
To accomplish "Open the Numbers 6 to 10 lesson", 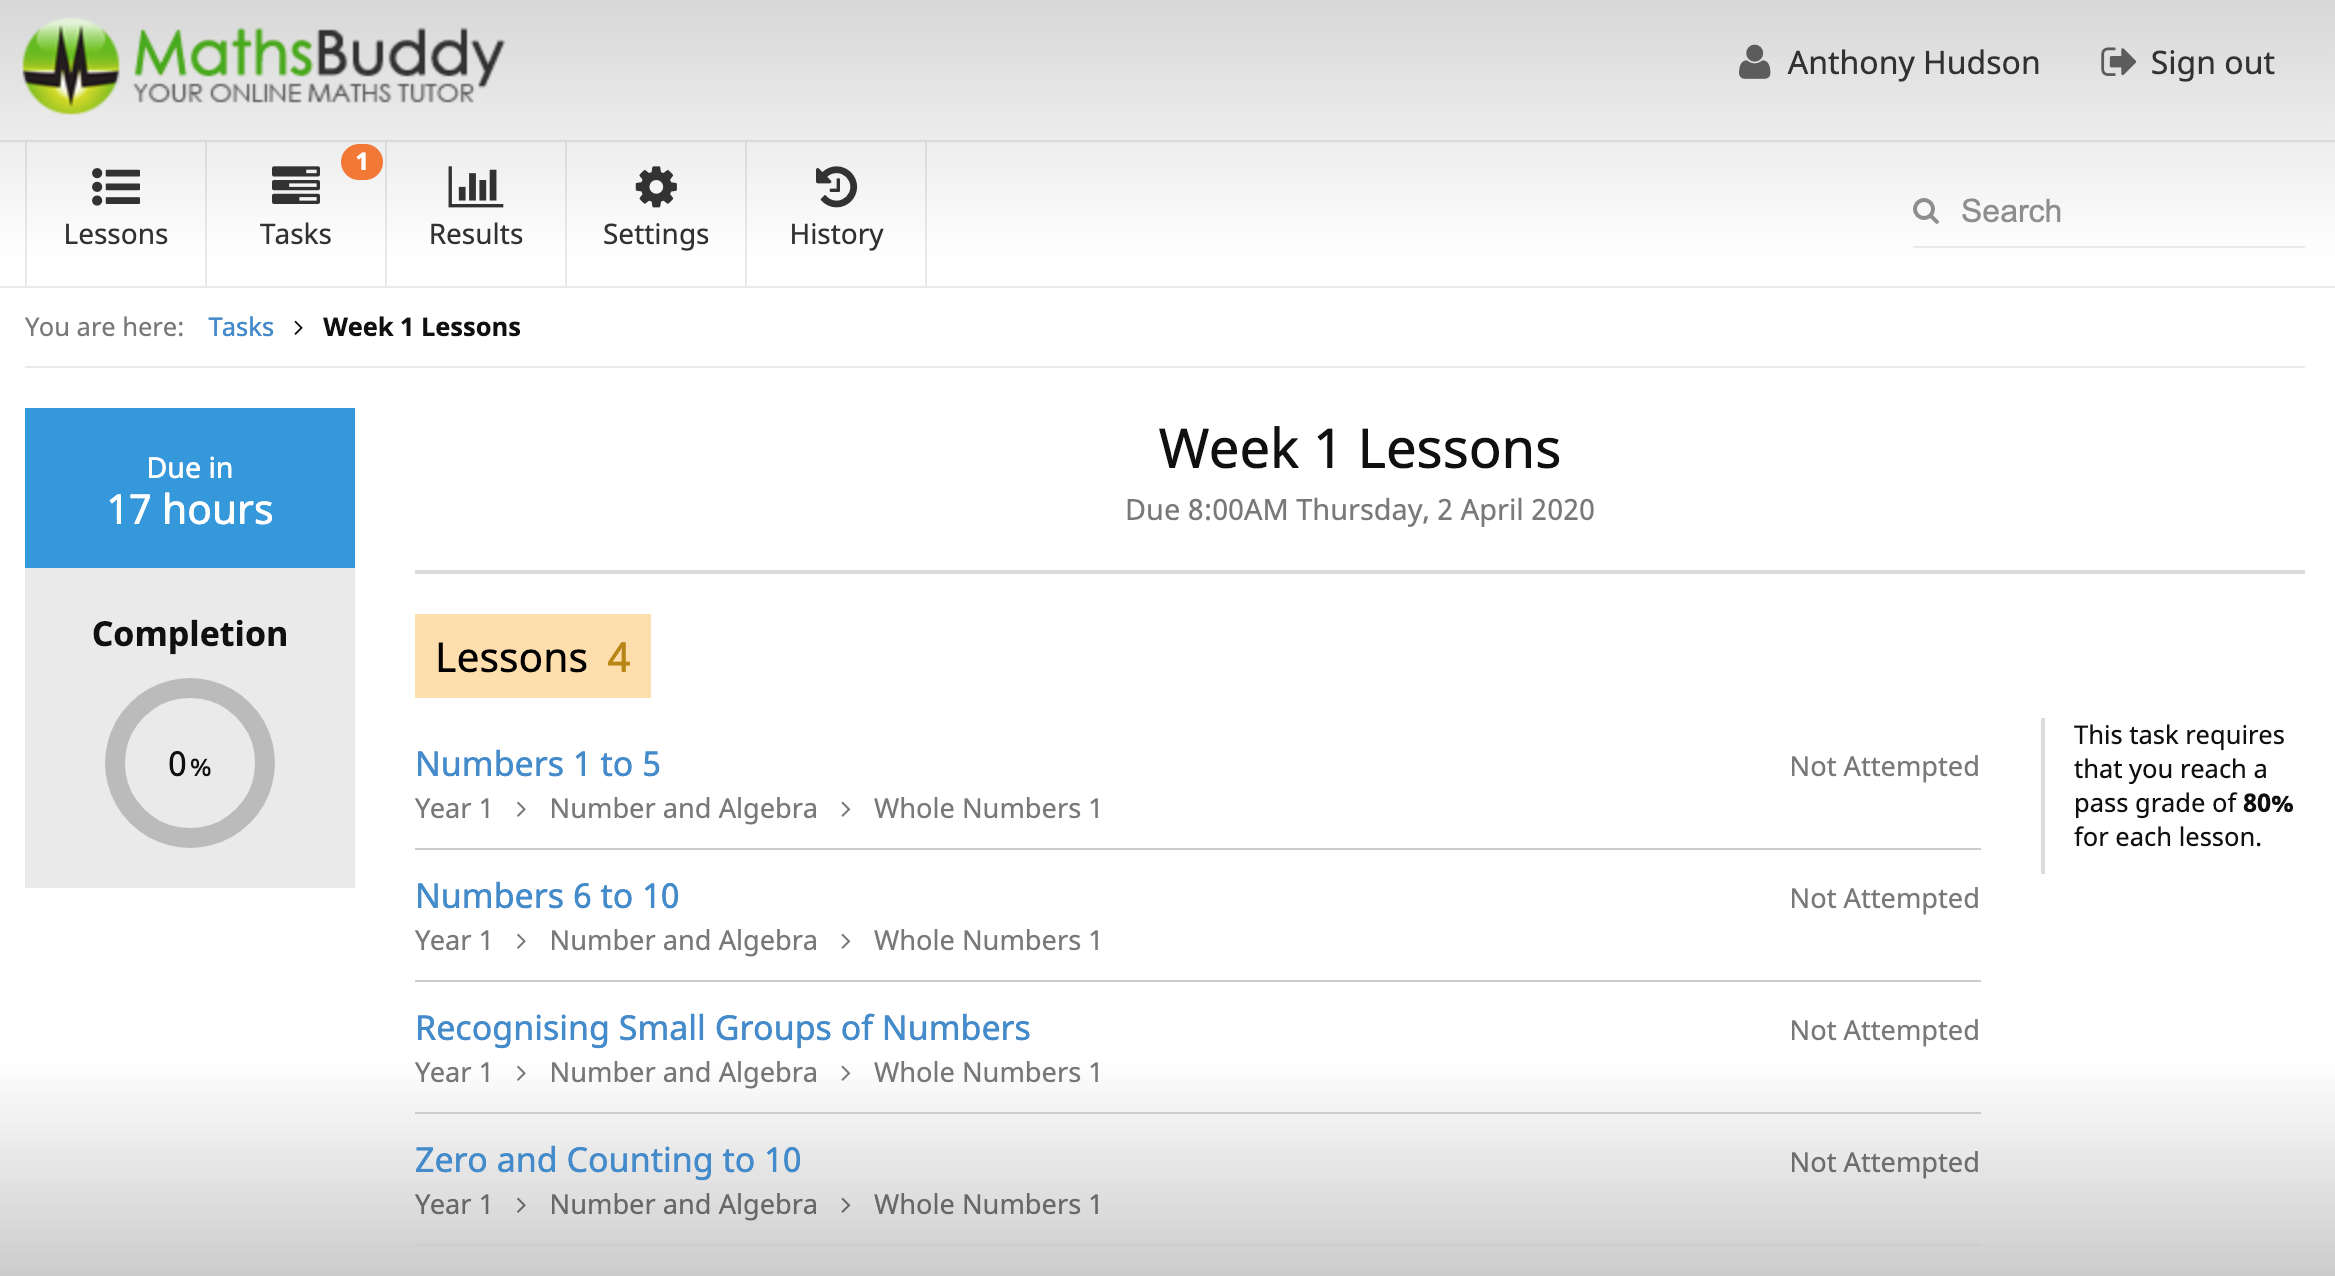I will click(547, 896).
